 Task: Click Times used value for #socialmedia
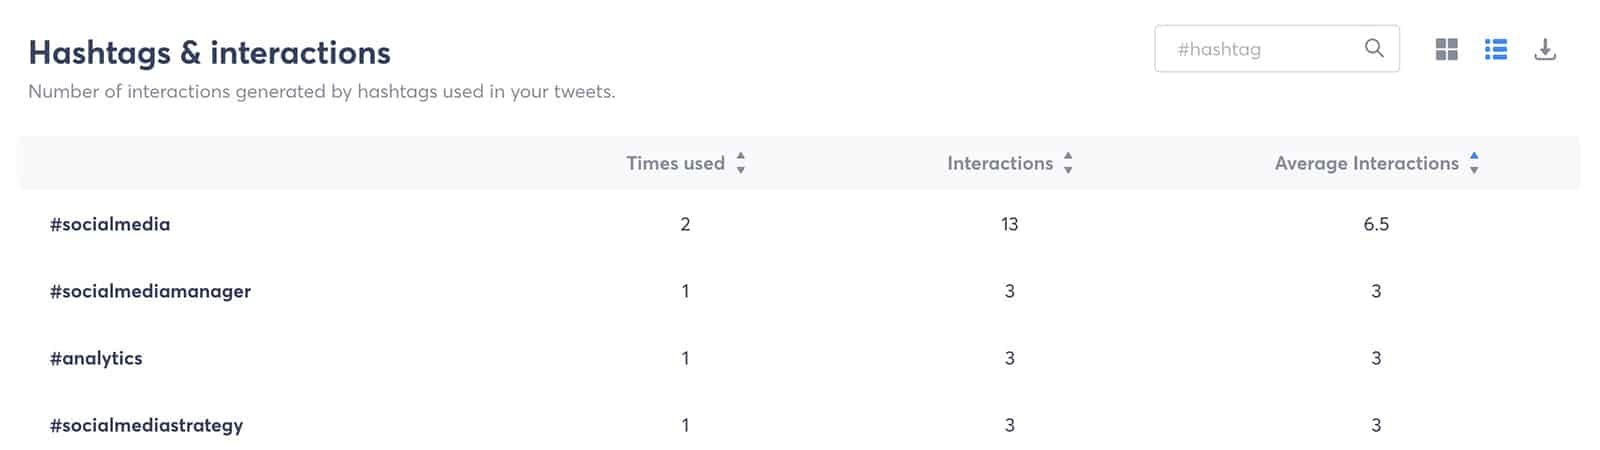click(x=685, y=224)
